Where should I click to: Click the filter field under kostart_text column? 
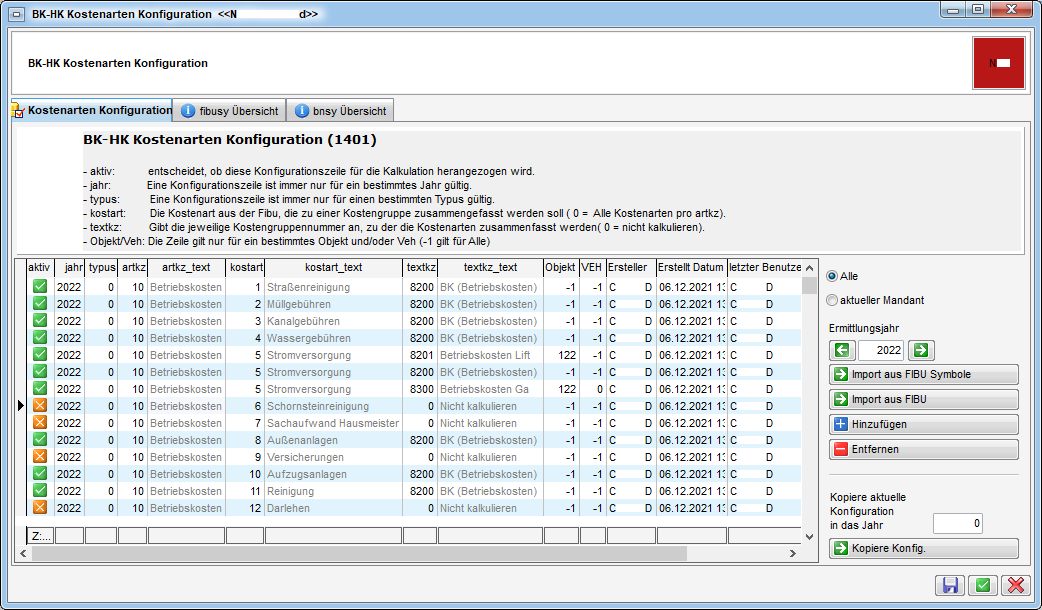[x=333, y=536]
